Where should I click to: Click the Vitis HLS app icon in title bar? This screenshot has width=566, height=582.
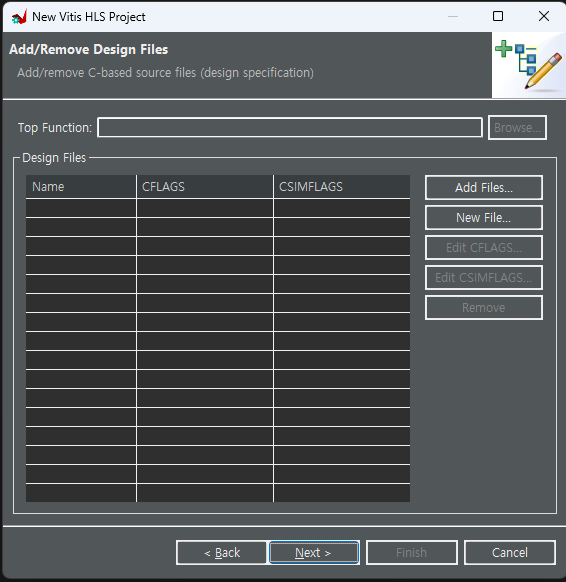(19, 17)
